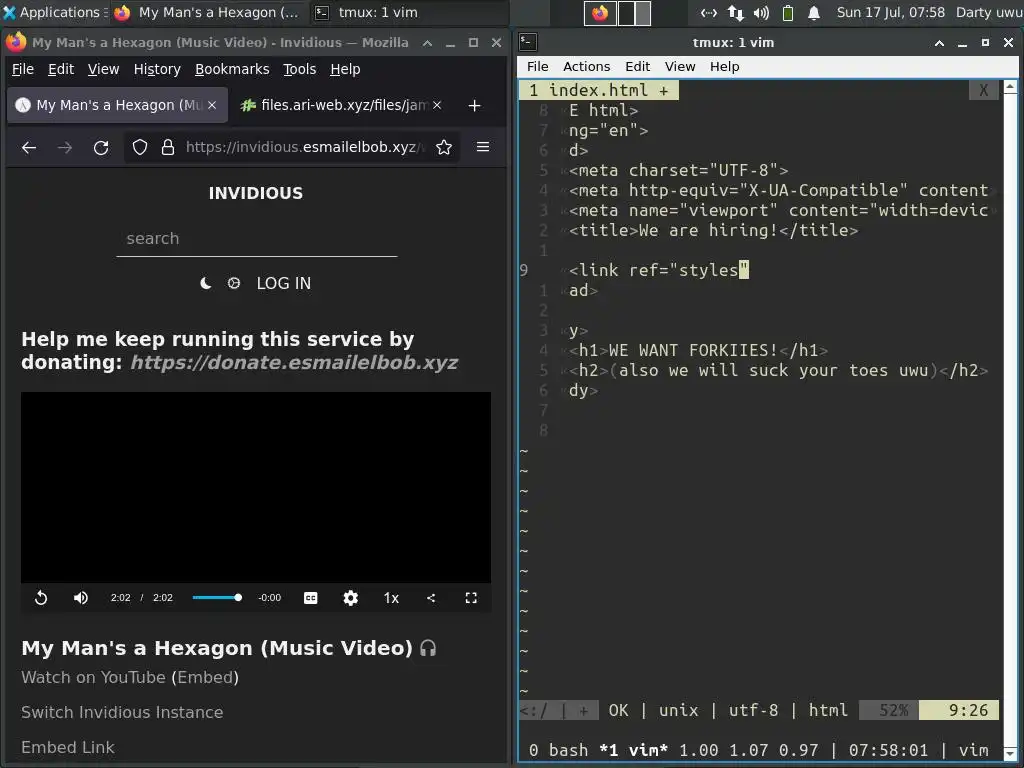Click the terminal window title icon
Screen dimensions: 1024x768
[x=528, y=42]
